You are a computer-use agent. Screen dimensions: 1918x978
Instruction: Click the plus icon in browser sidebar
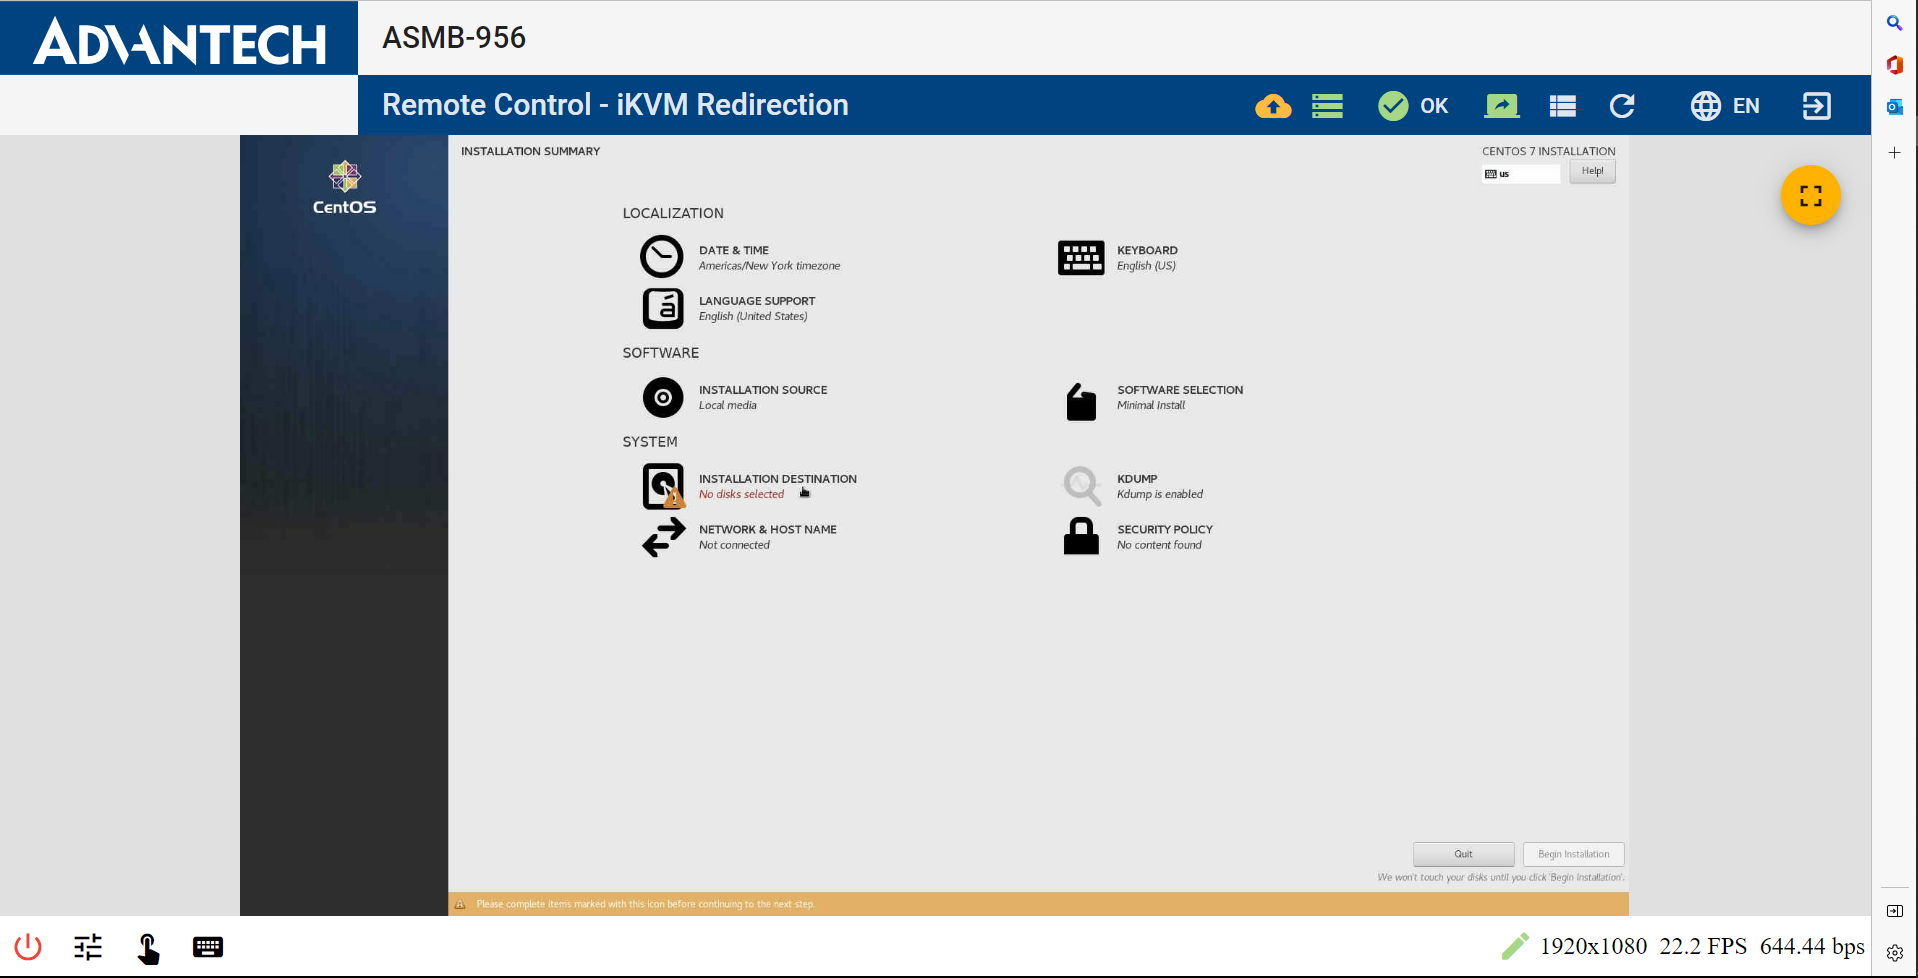(1894, 153)
